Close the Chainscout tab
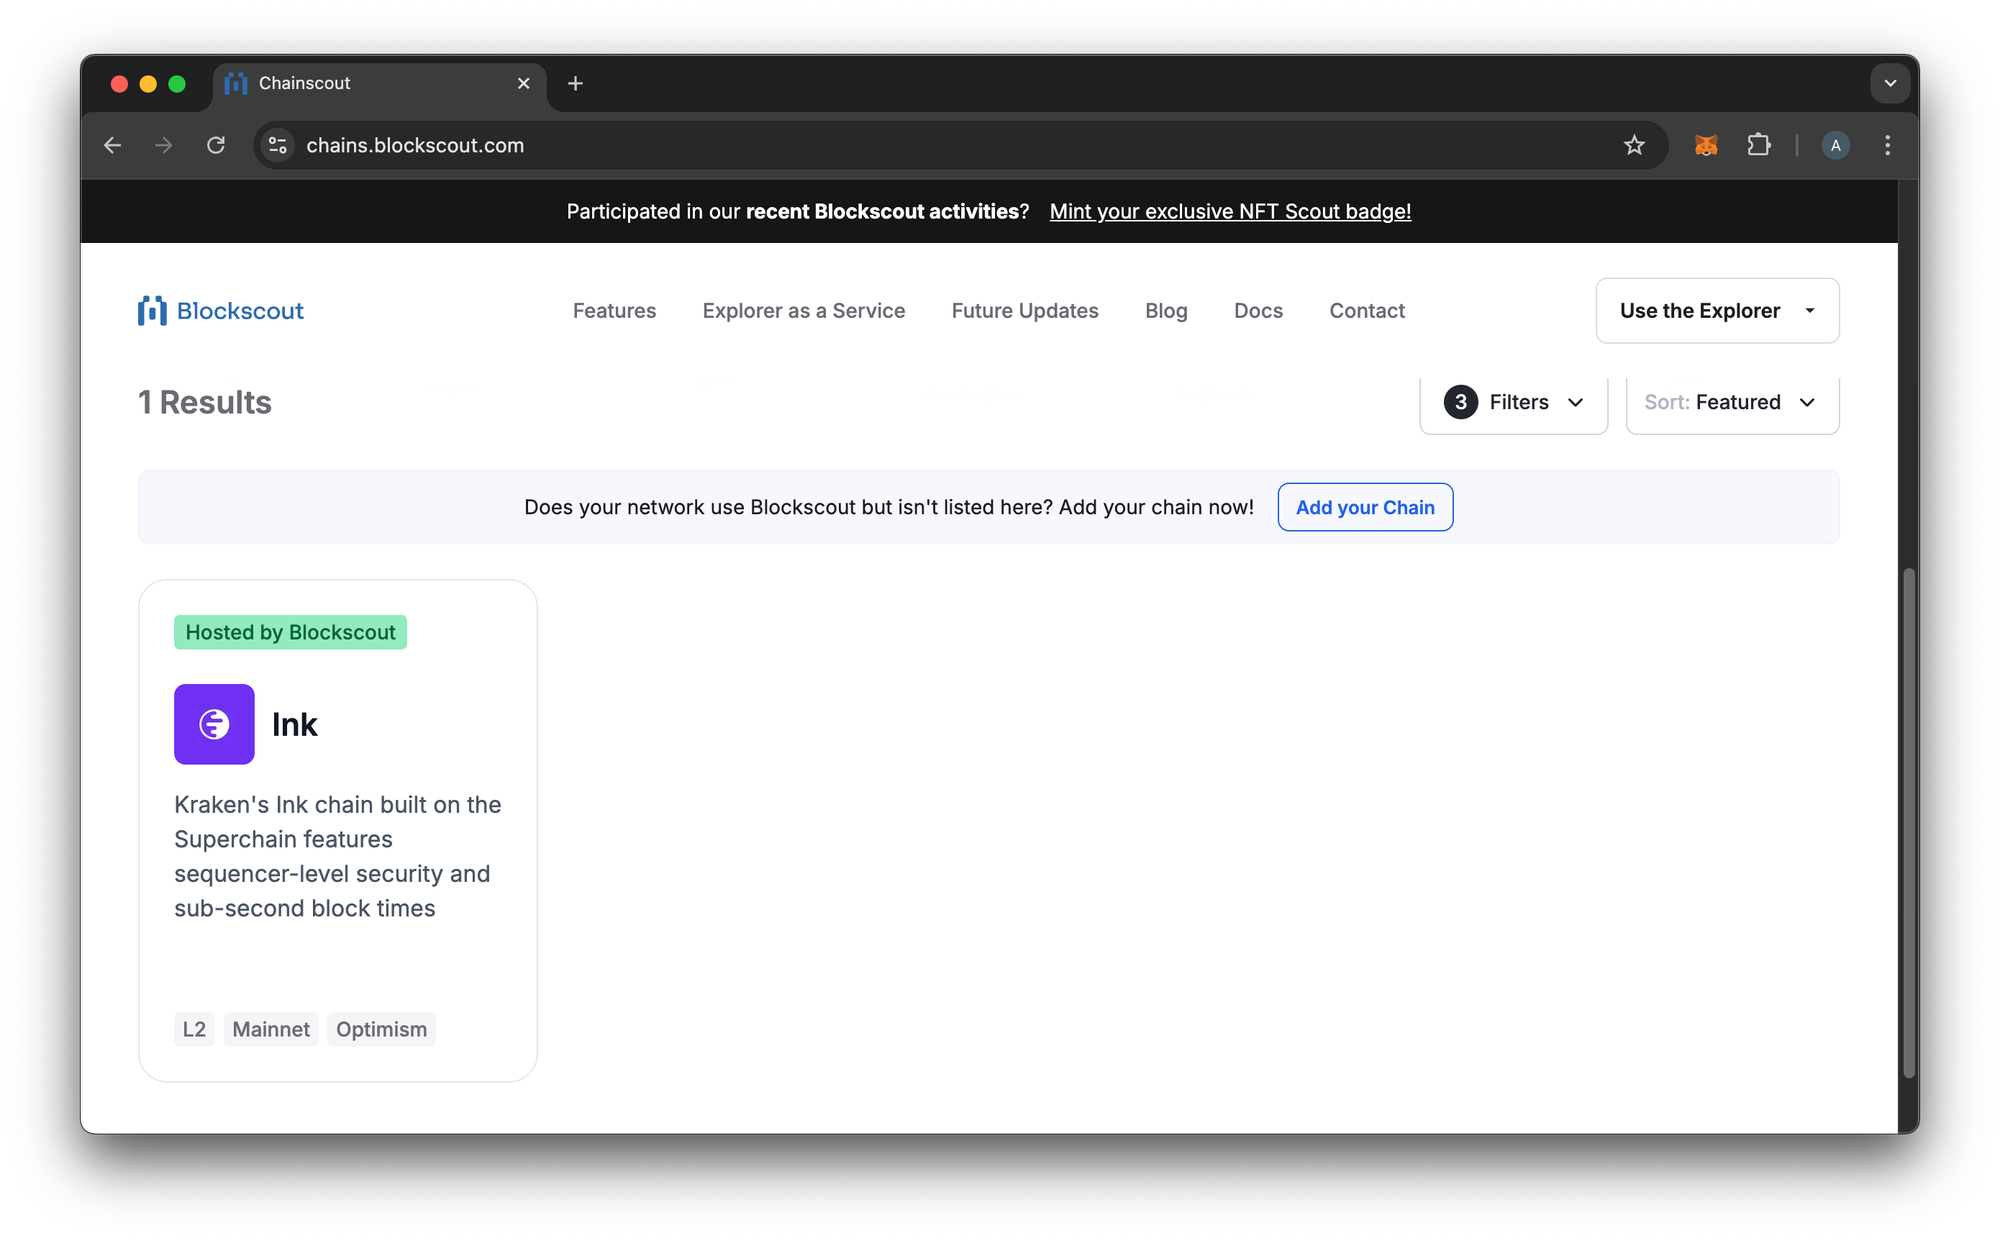Viewport: 2000px width, 1240px height. click(x=523, y=83)
